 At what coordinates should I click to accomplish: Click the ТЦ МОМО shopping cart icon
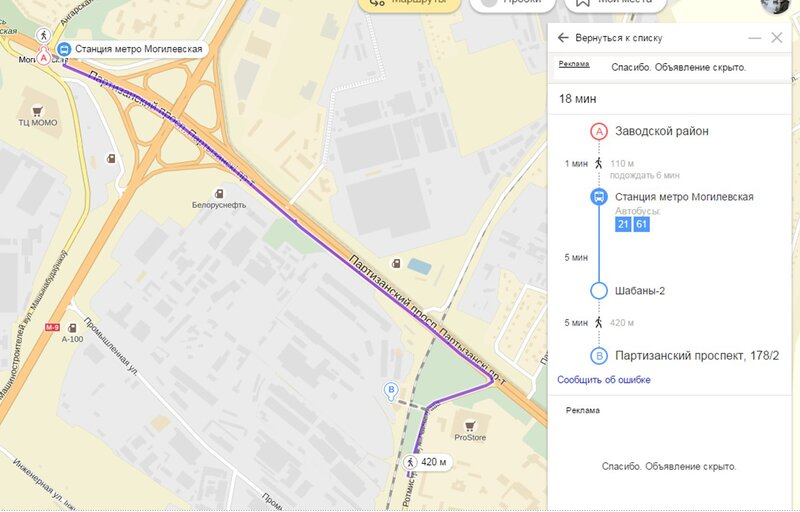click(x=37, y=111)
